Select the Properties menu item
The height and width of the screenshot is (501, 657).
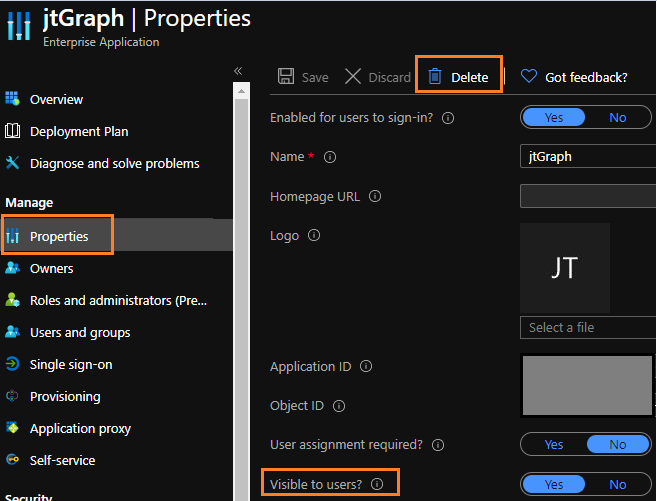pos(59,236)
